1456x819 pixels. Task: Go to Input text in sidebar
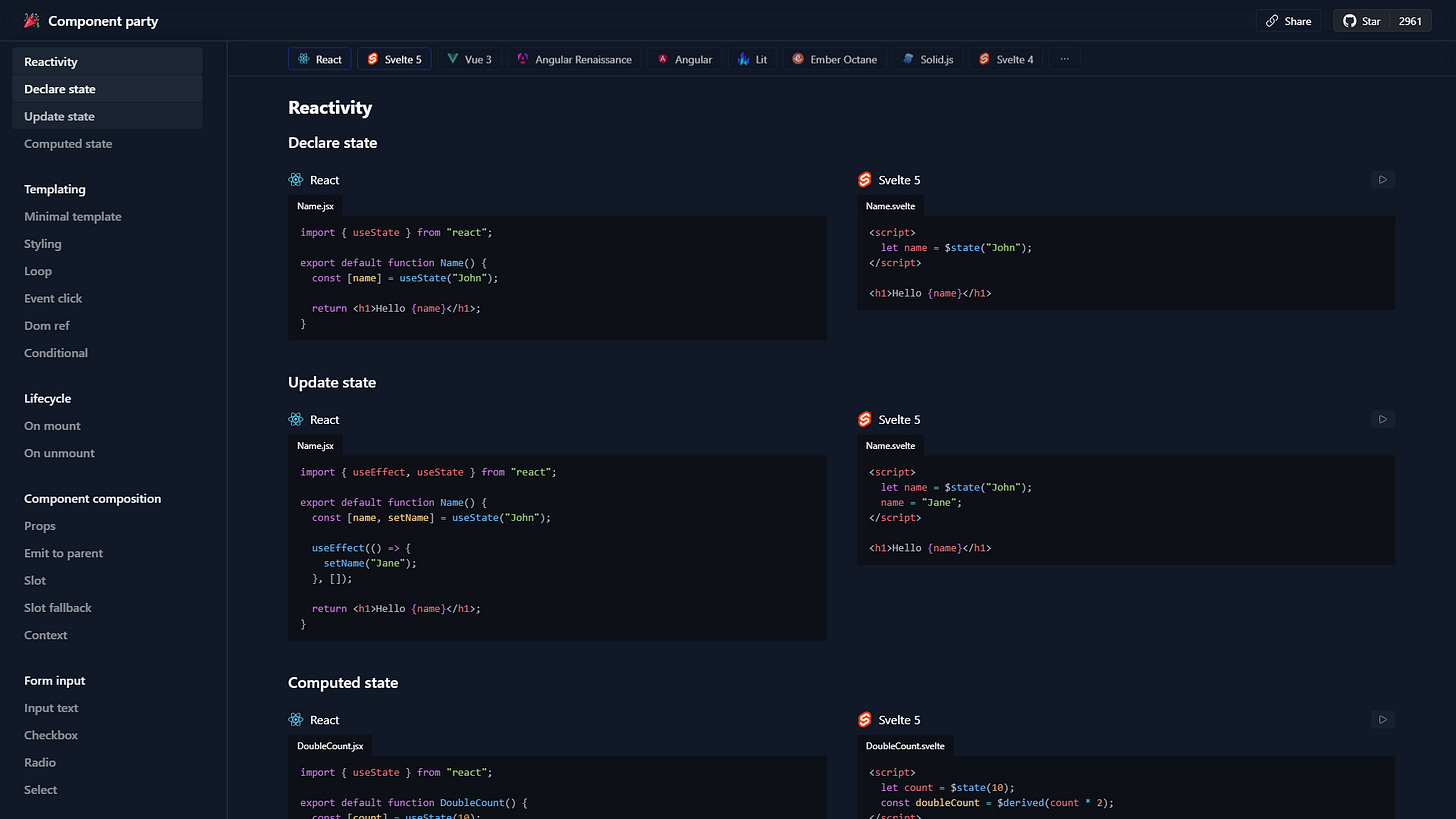coord(107,708)
